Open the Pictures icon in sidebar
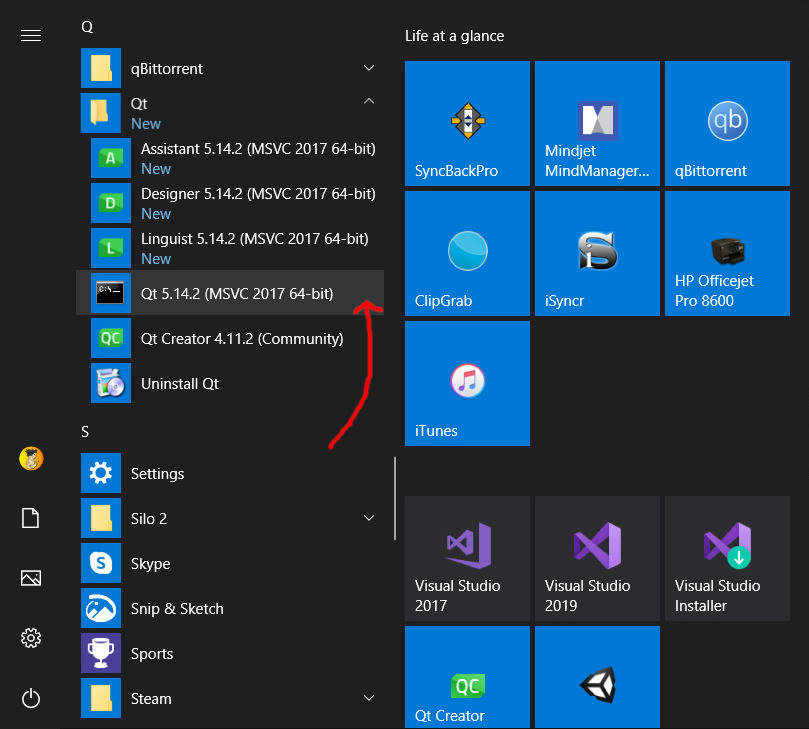The image size is (809, 729). coord(30,578)
